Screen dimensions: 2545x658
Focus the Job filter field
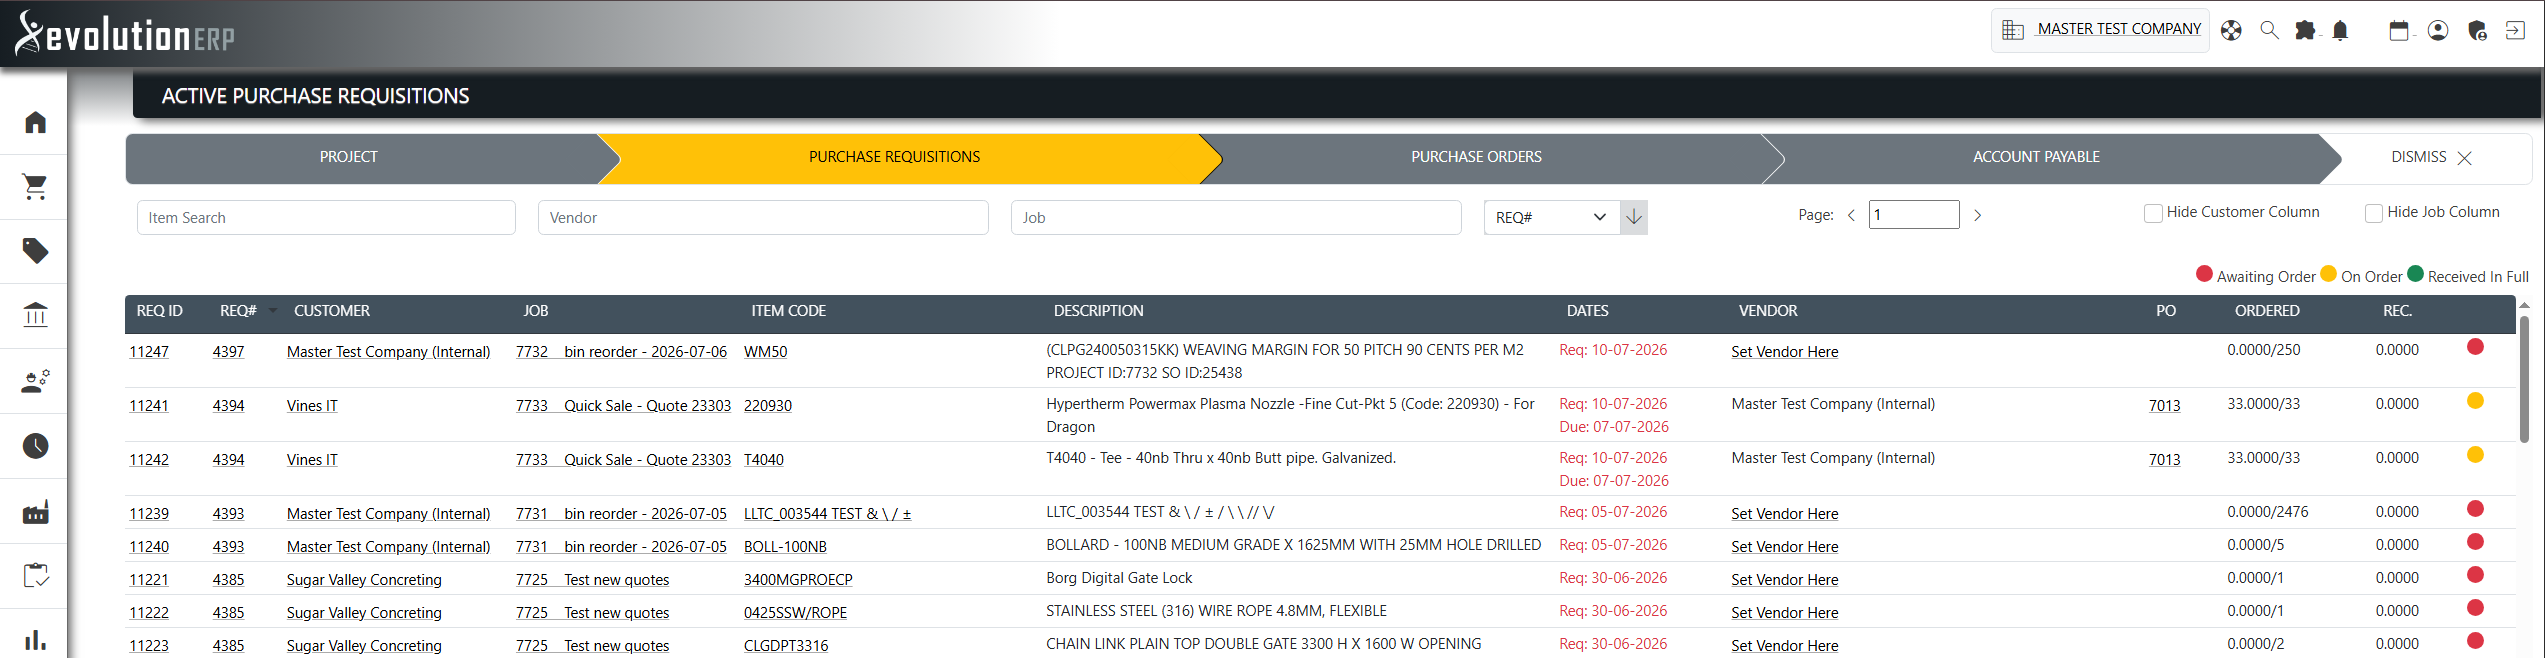pos(1236,217)
